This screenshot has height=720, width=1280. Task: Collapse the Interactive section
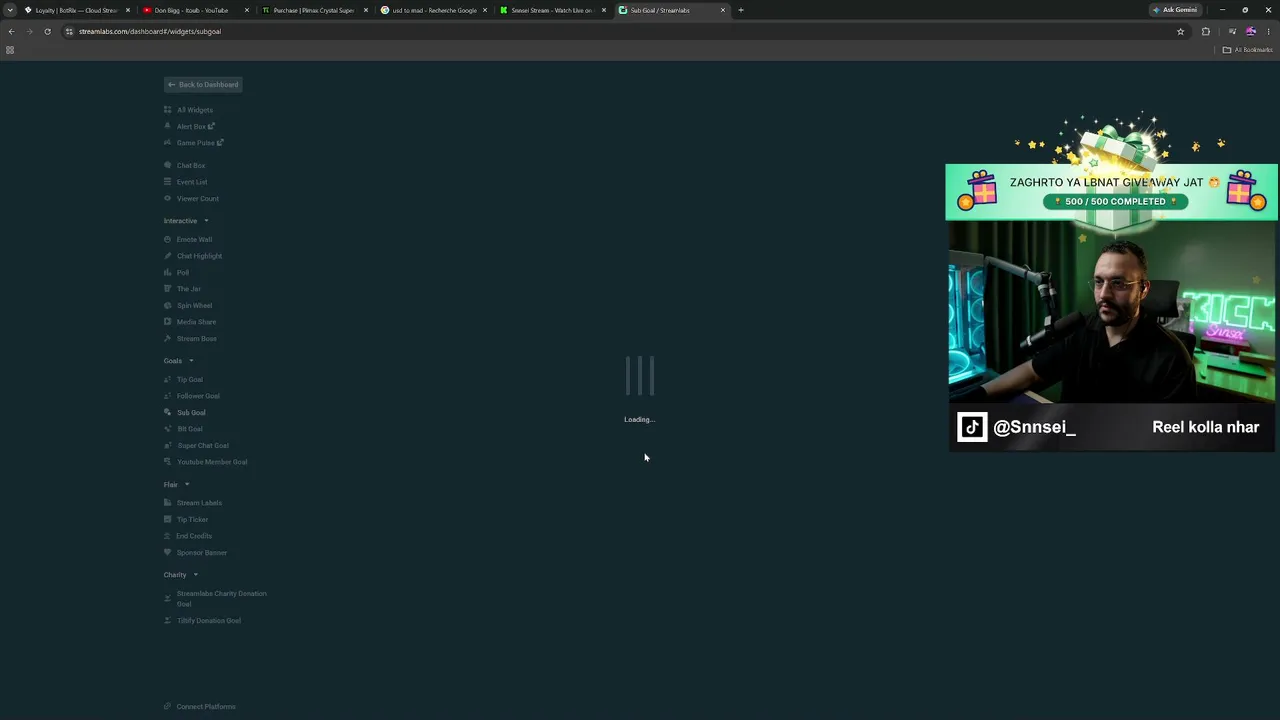tap(206, 220)
